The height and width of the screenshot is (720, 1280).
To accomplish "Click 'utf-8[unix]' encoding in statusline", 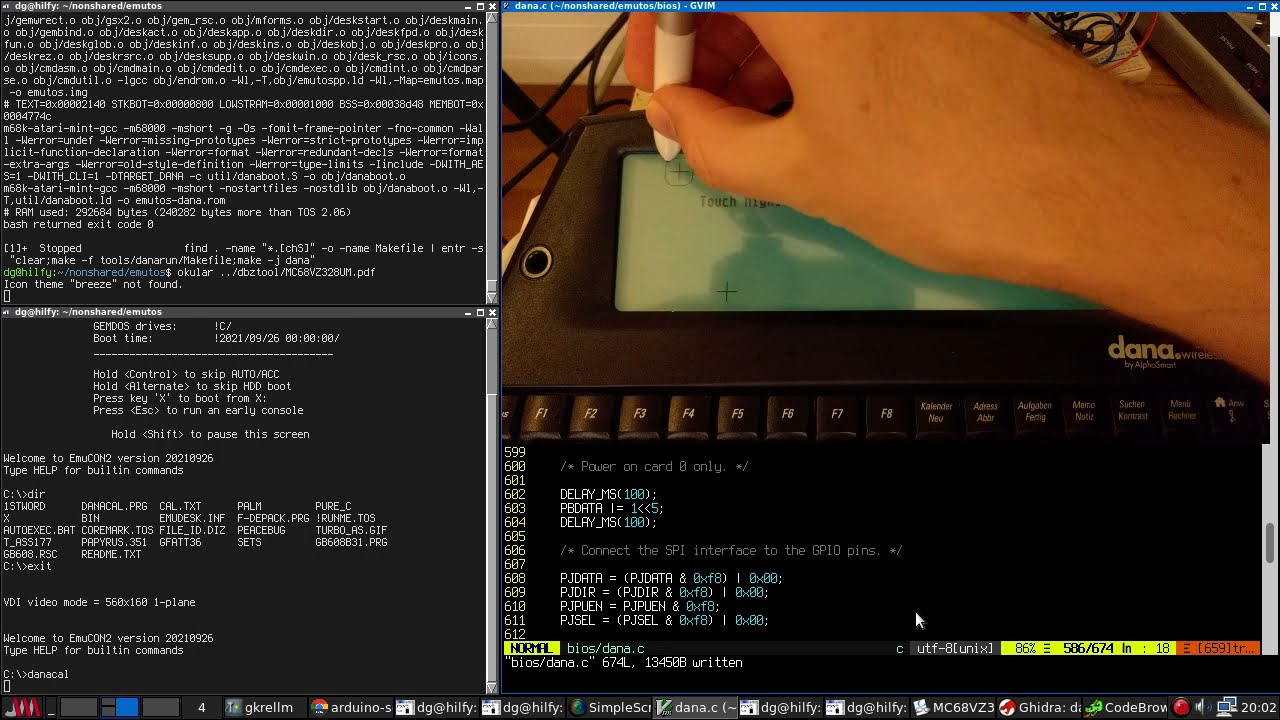I will point(955,648).
